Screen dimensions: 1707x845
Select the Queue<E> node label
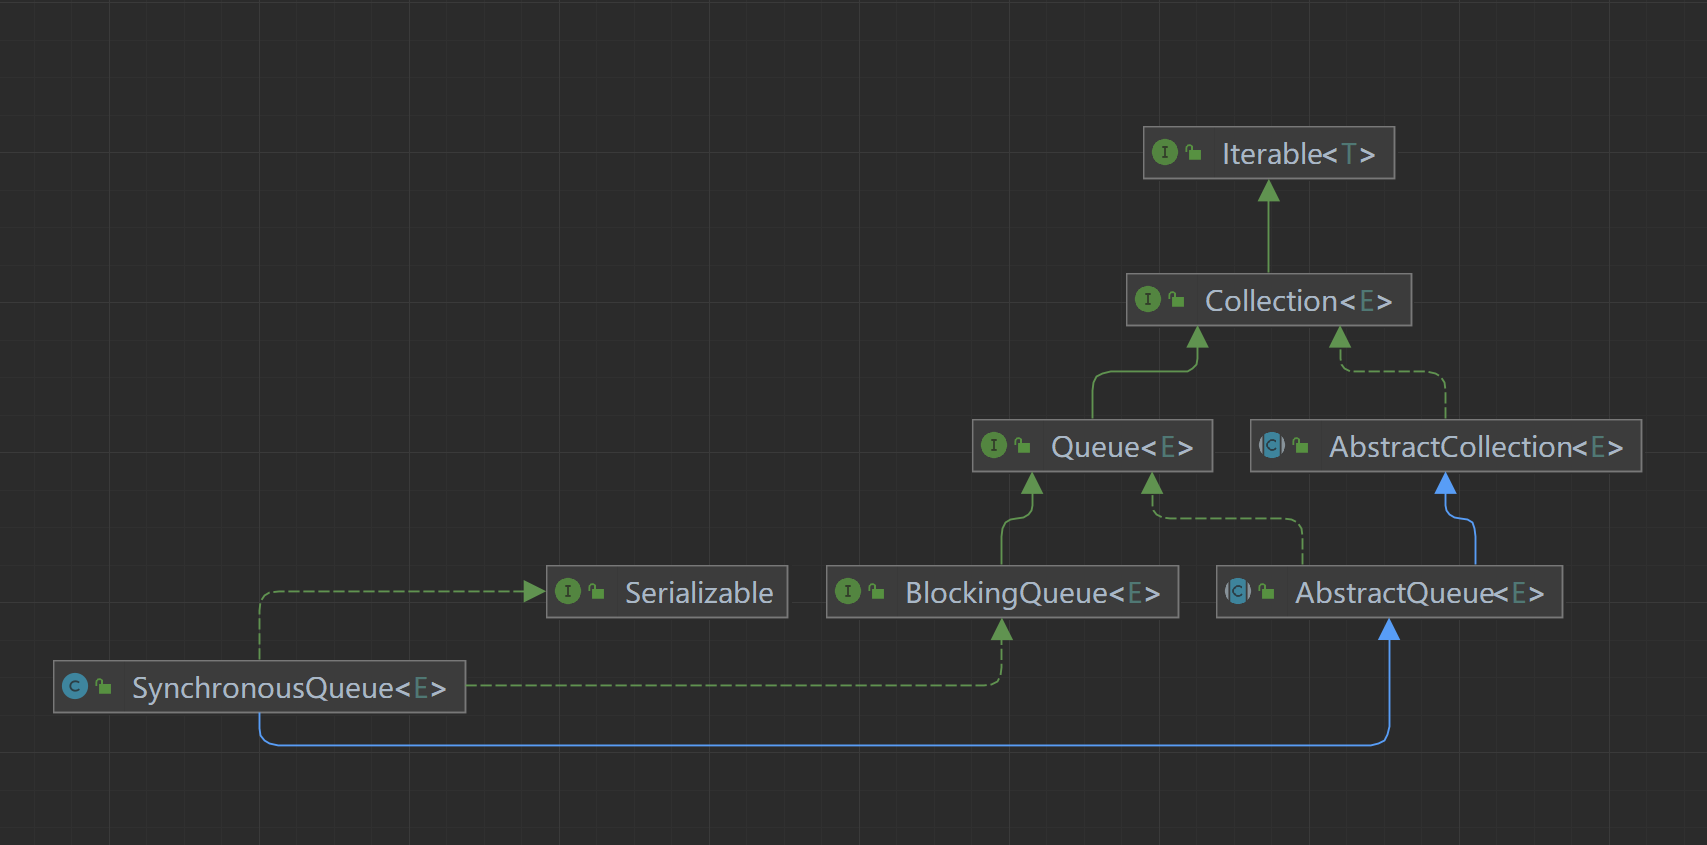(x=1122, y=447)
